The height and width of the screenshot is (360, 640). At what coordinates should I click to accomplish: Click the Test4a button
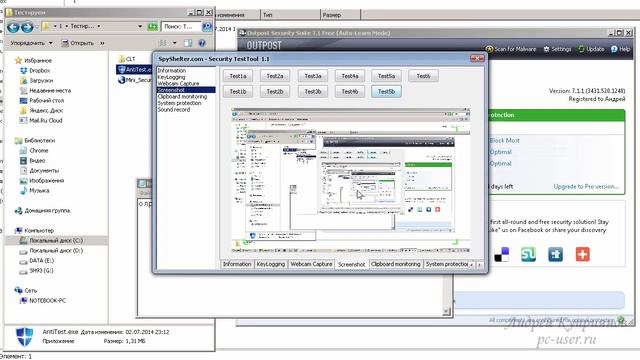coord(350,76)
